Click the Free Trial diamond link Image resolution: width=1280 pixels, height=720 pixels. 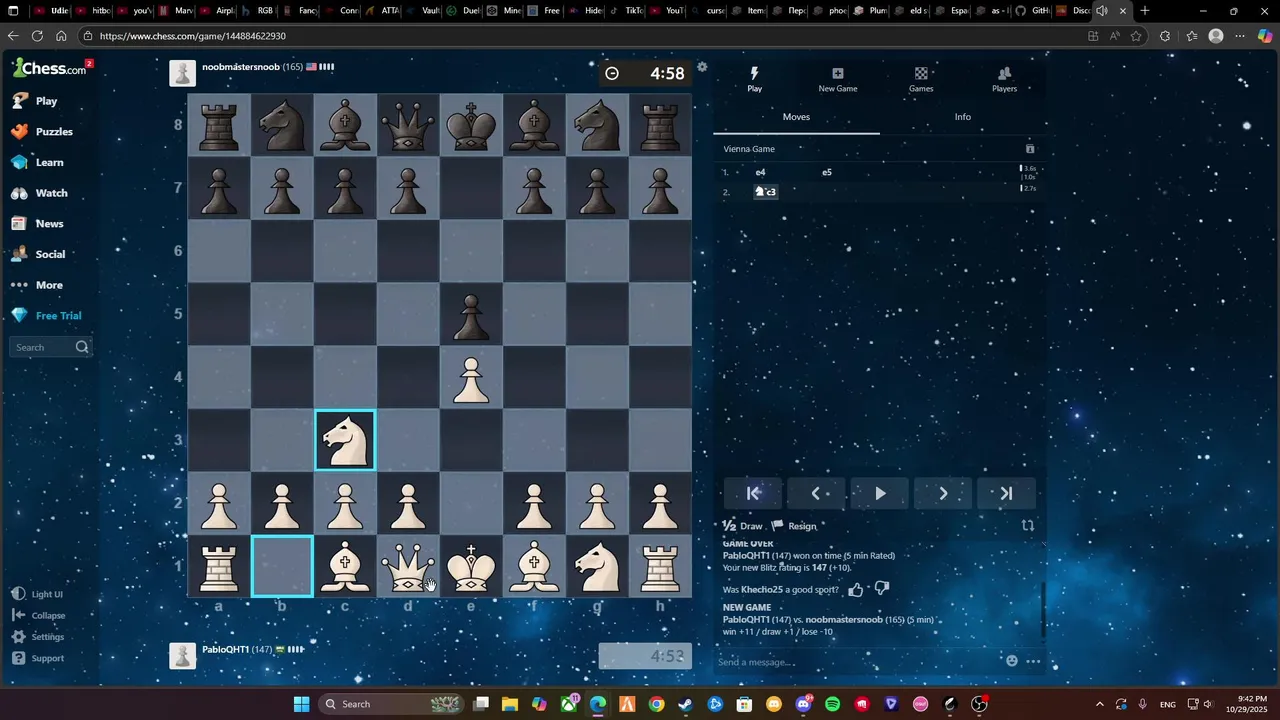[47, 316]
